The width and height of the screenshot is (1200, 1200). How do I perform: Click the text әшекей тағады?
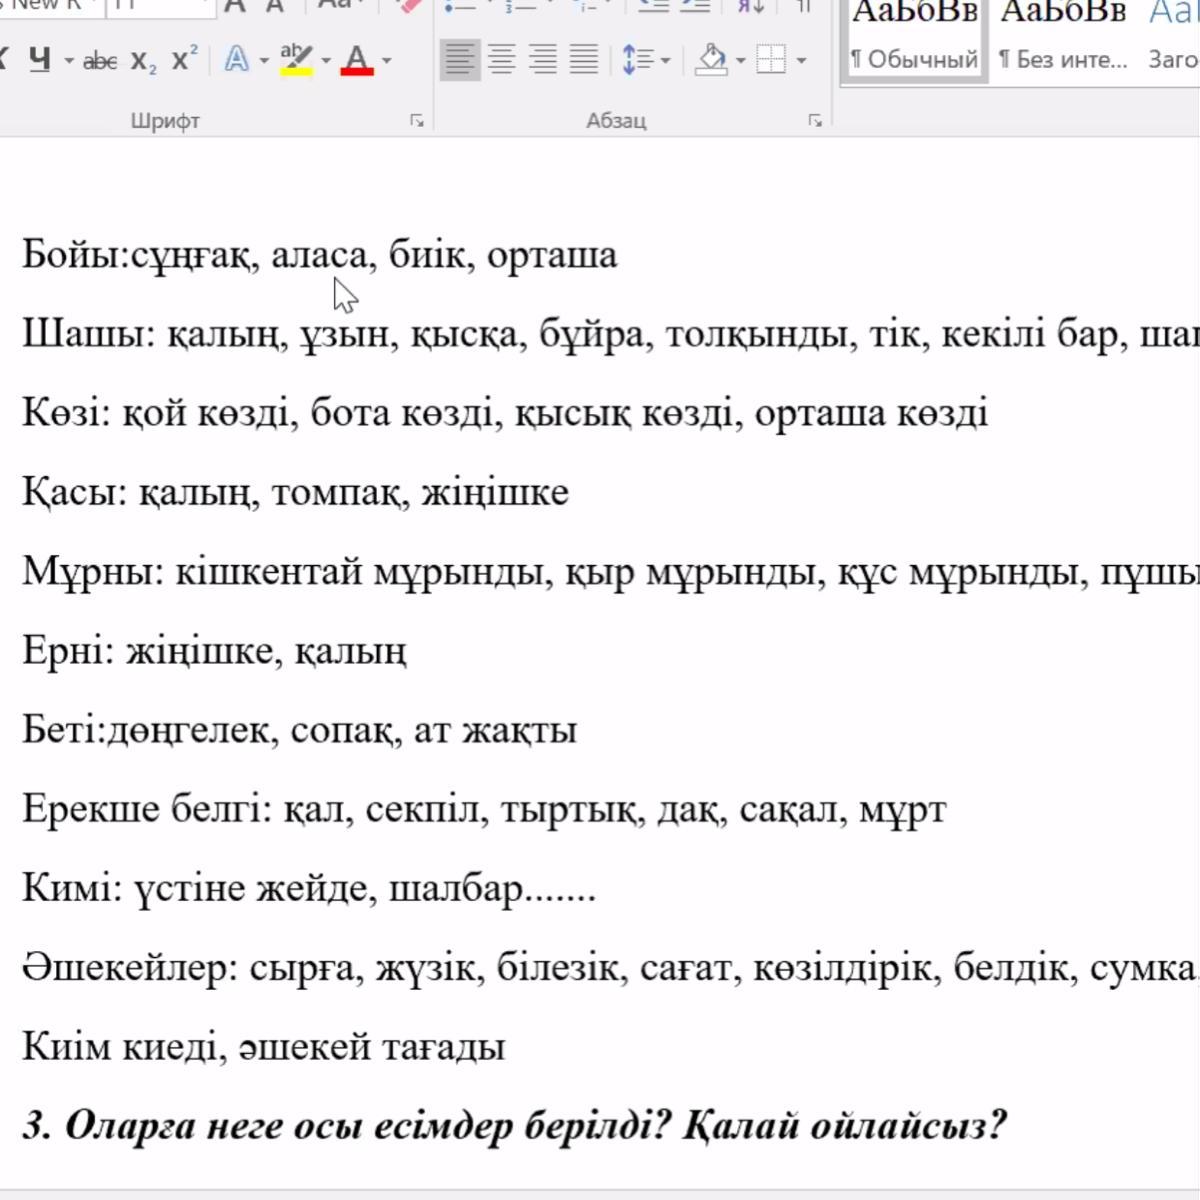click(373, 1048)
